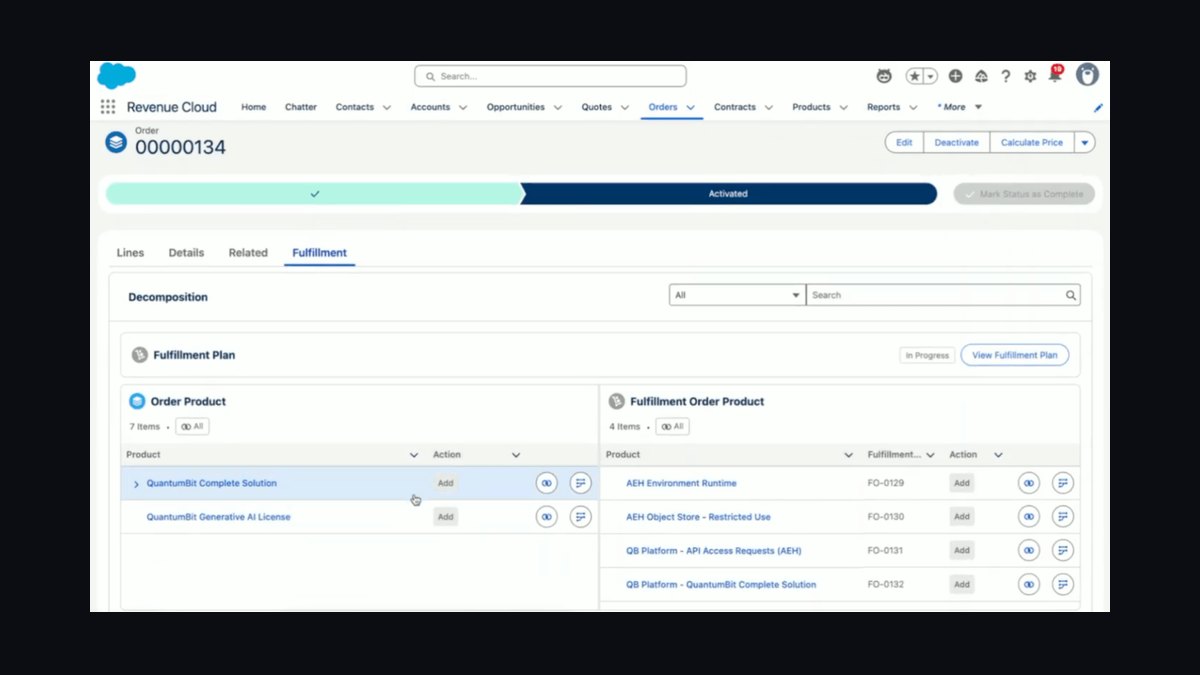Open the Astro guidance center icon
Viewport: 1200px width, 675px height.
pos(884,76)
